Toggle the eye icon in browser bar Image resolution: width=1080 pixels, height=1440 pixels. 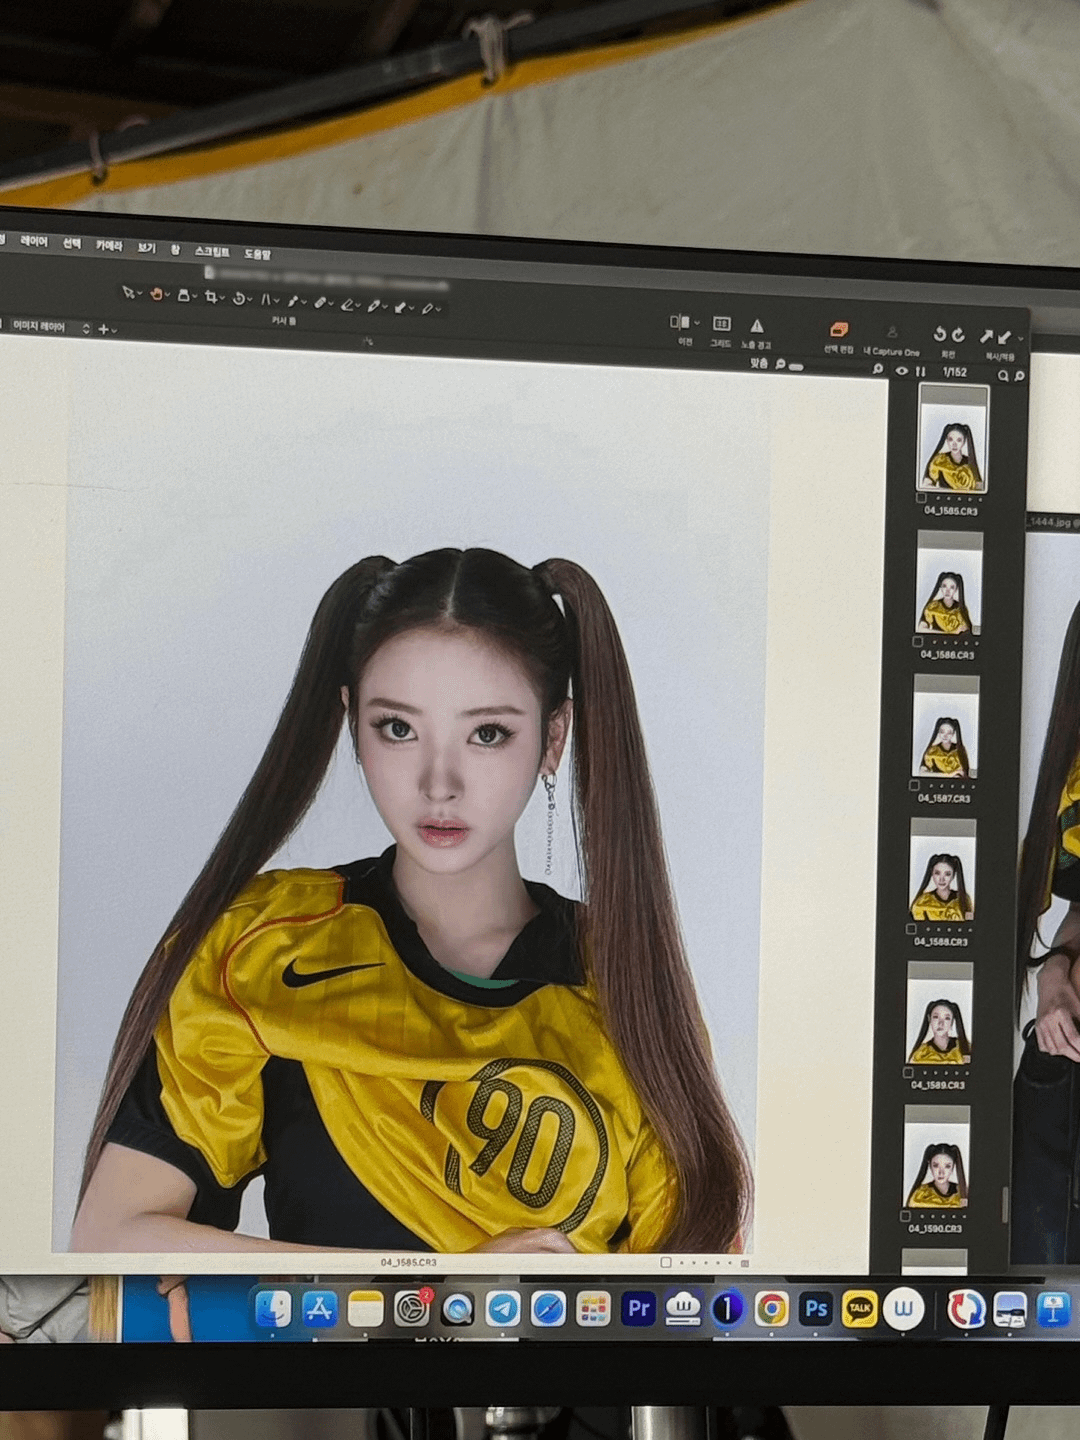pyautogui.click(x=902, y=371)
